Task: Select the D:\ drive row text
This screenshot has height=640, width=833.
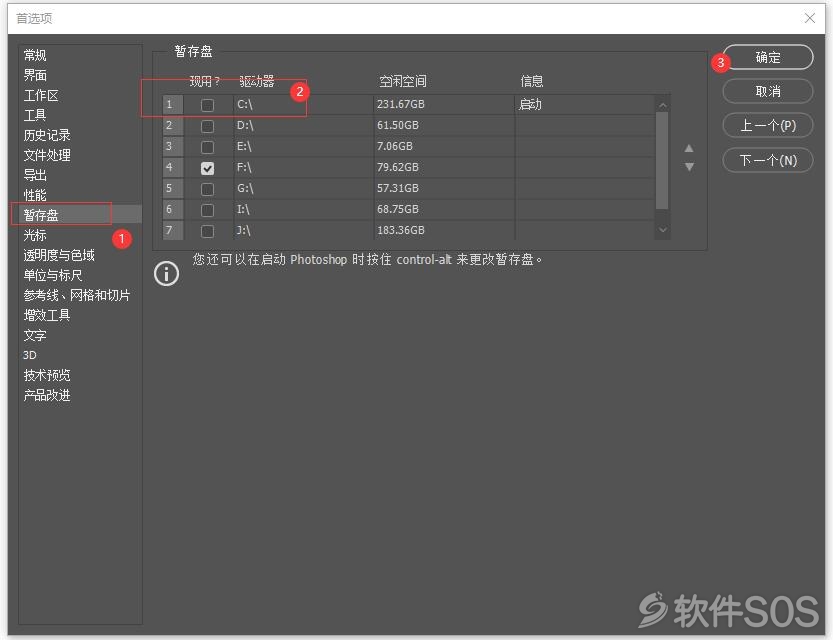Action: pyautogui.click(x=245, y=125)
